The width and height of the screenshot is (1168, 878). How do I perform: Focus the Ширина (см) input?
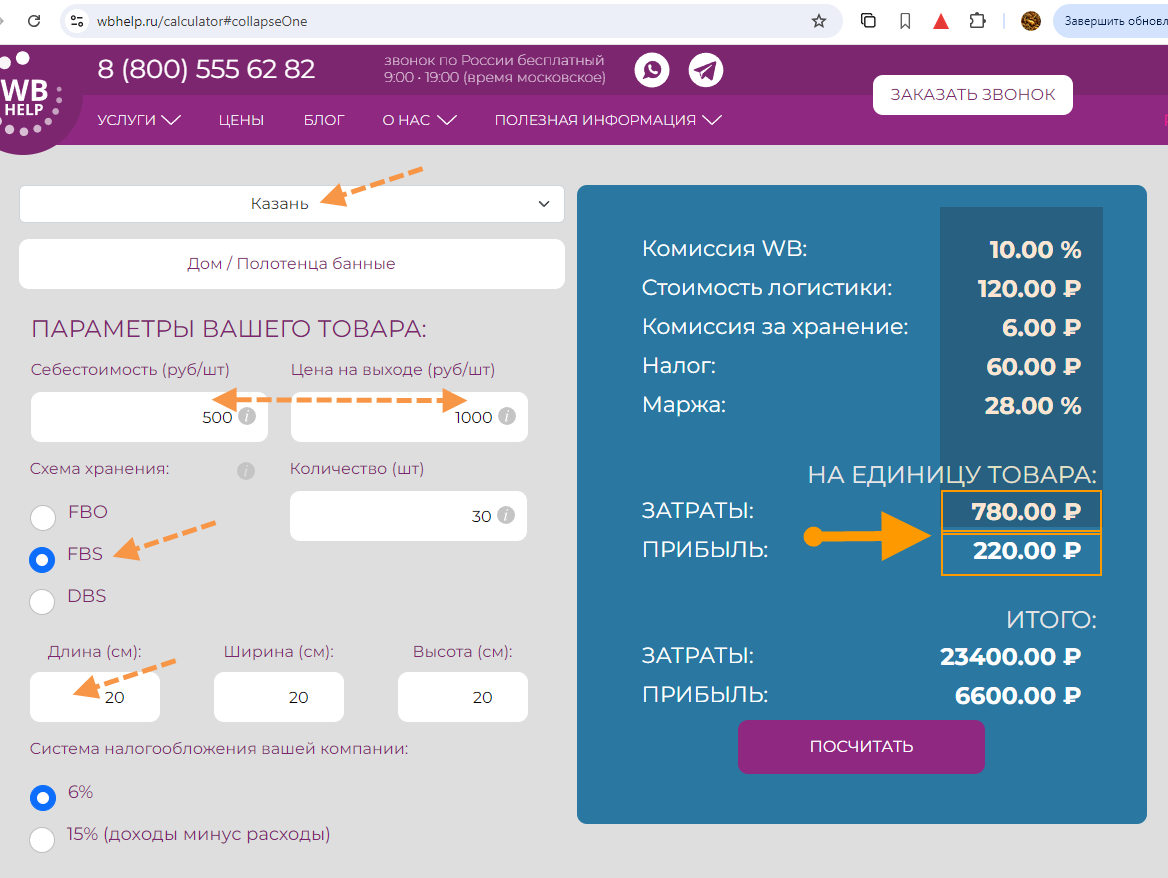[x=279, y=697]
